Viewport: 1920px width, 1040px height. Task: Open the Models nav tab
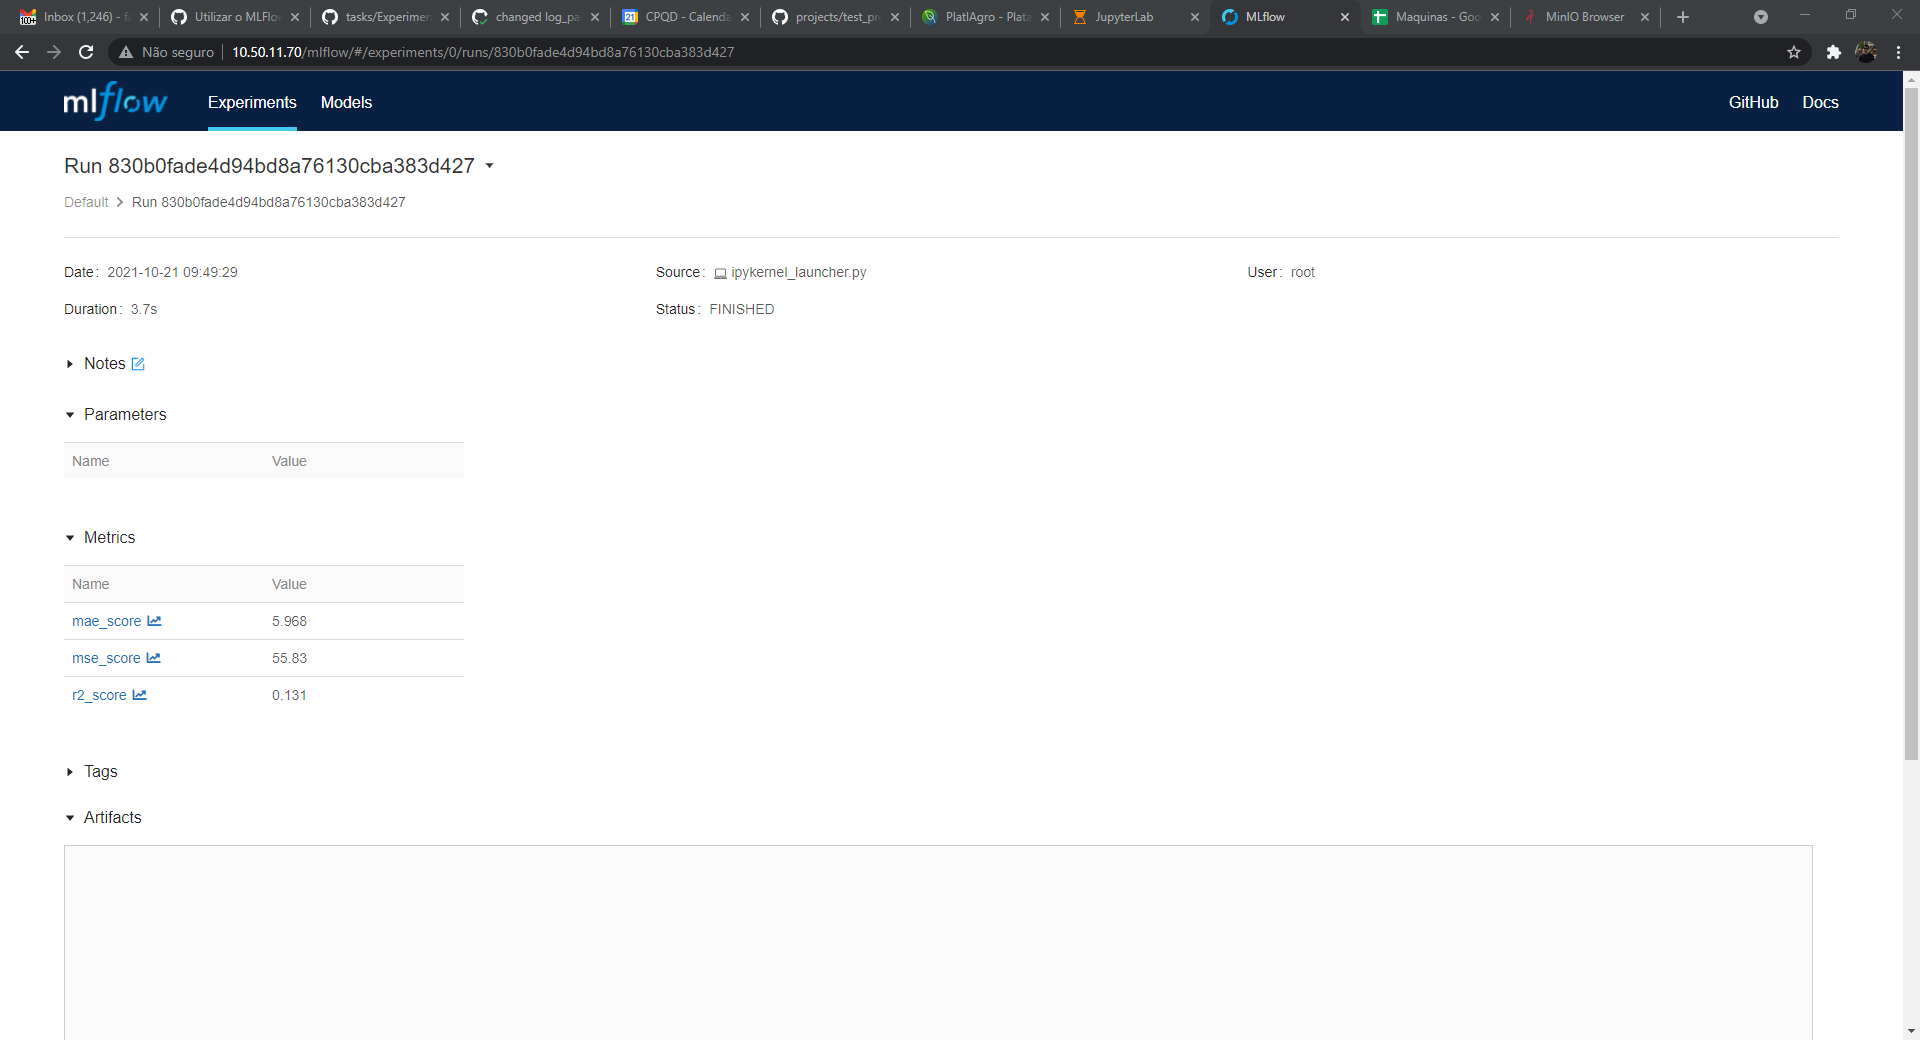point(346,102)
